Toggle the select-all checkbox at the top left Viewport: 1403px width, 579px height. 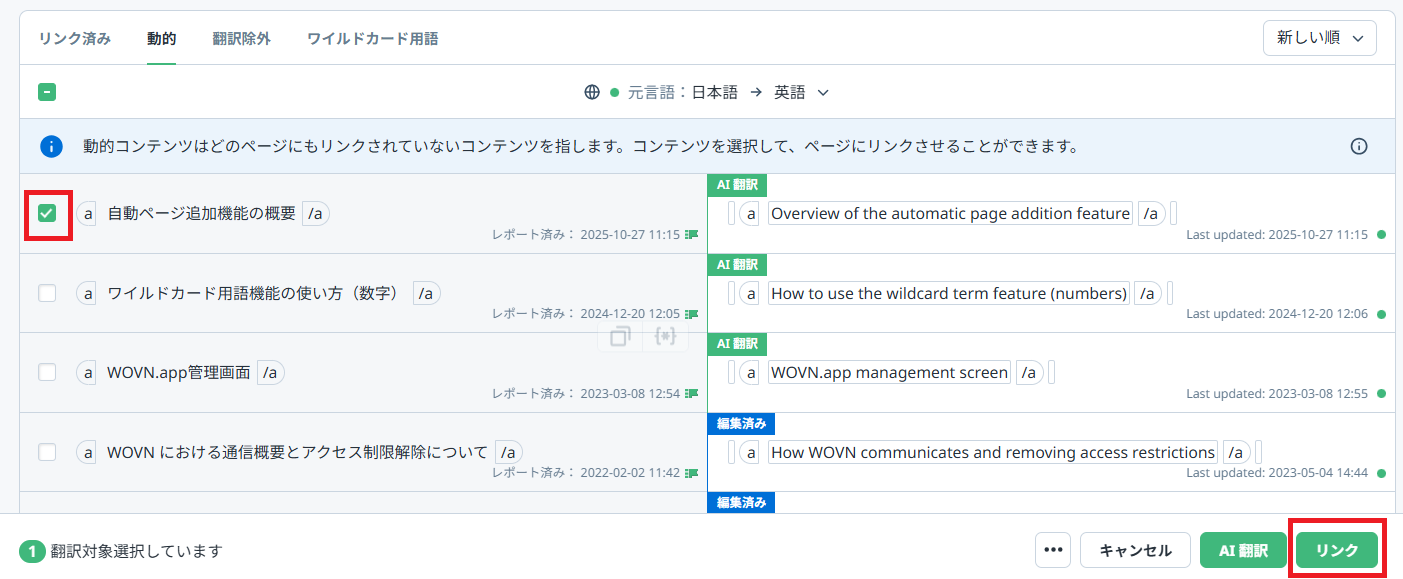(x=46, y=91)
